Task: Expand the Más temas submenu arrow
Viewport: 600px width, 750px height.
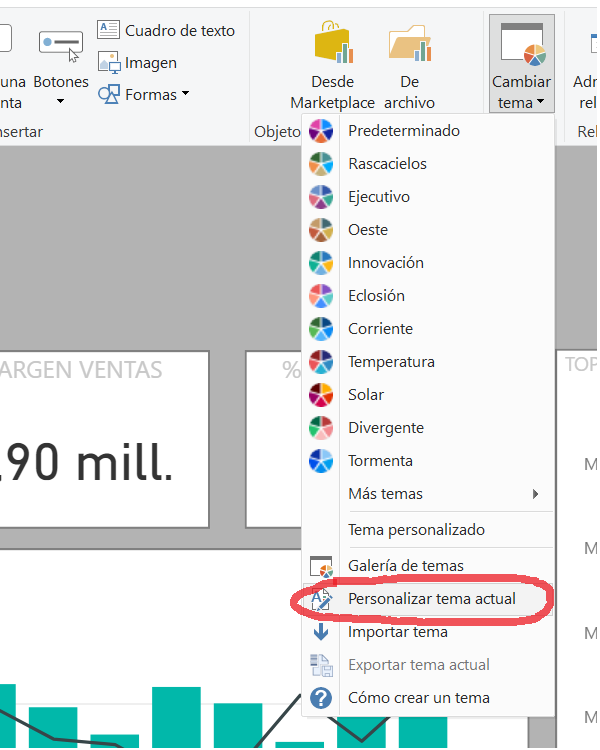Action: [535, 494]
